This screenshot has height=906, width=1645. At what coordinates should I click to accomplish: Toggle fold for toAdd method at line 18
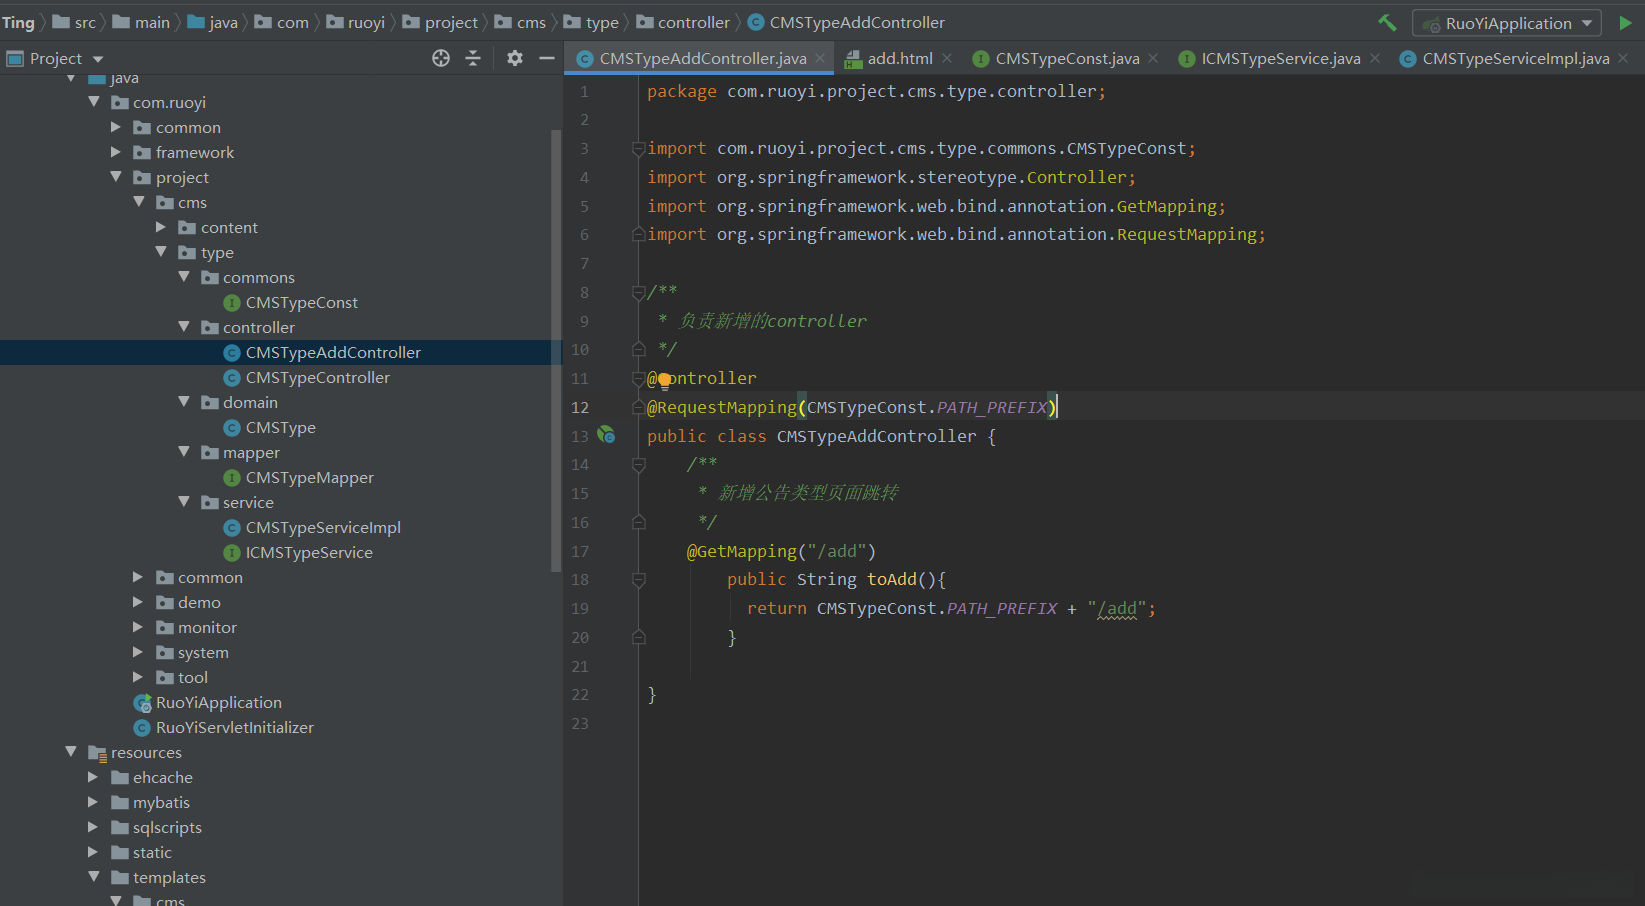[638, 580]
